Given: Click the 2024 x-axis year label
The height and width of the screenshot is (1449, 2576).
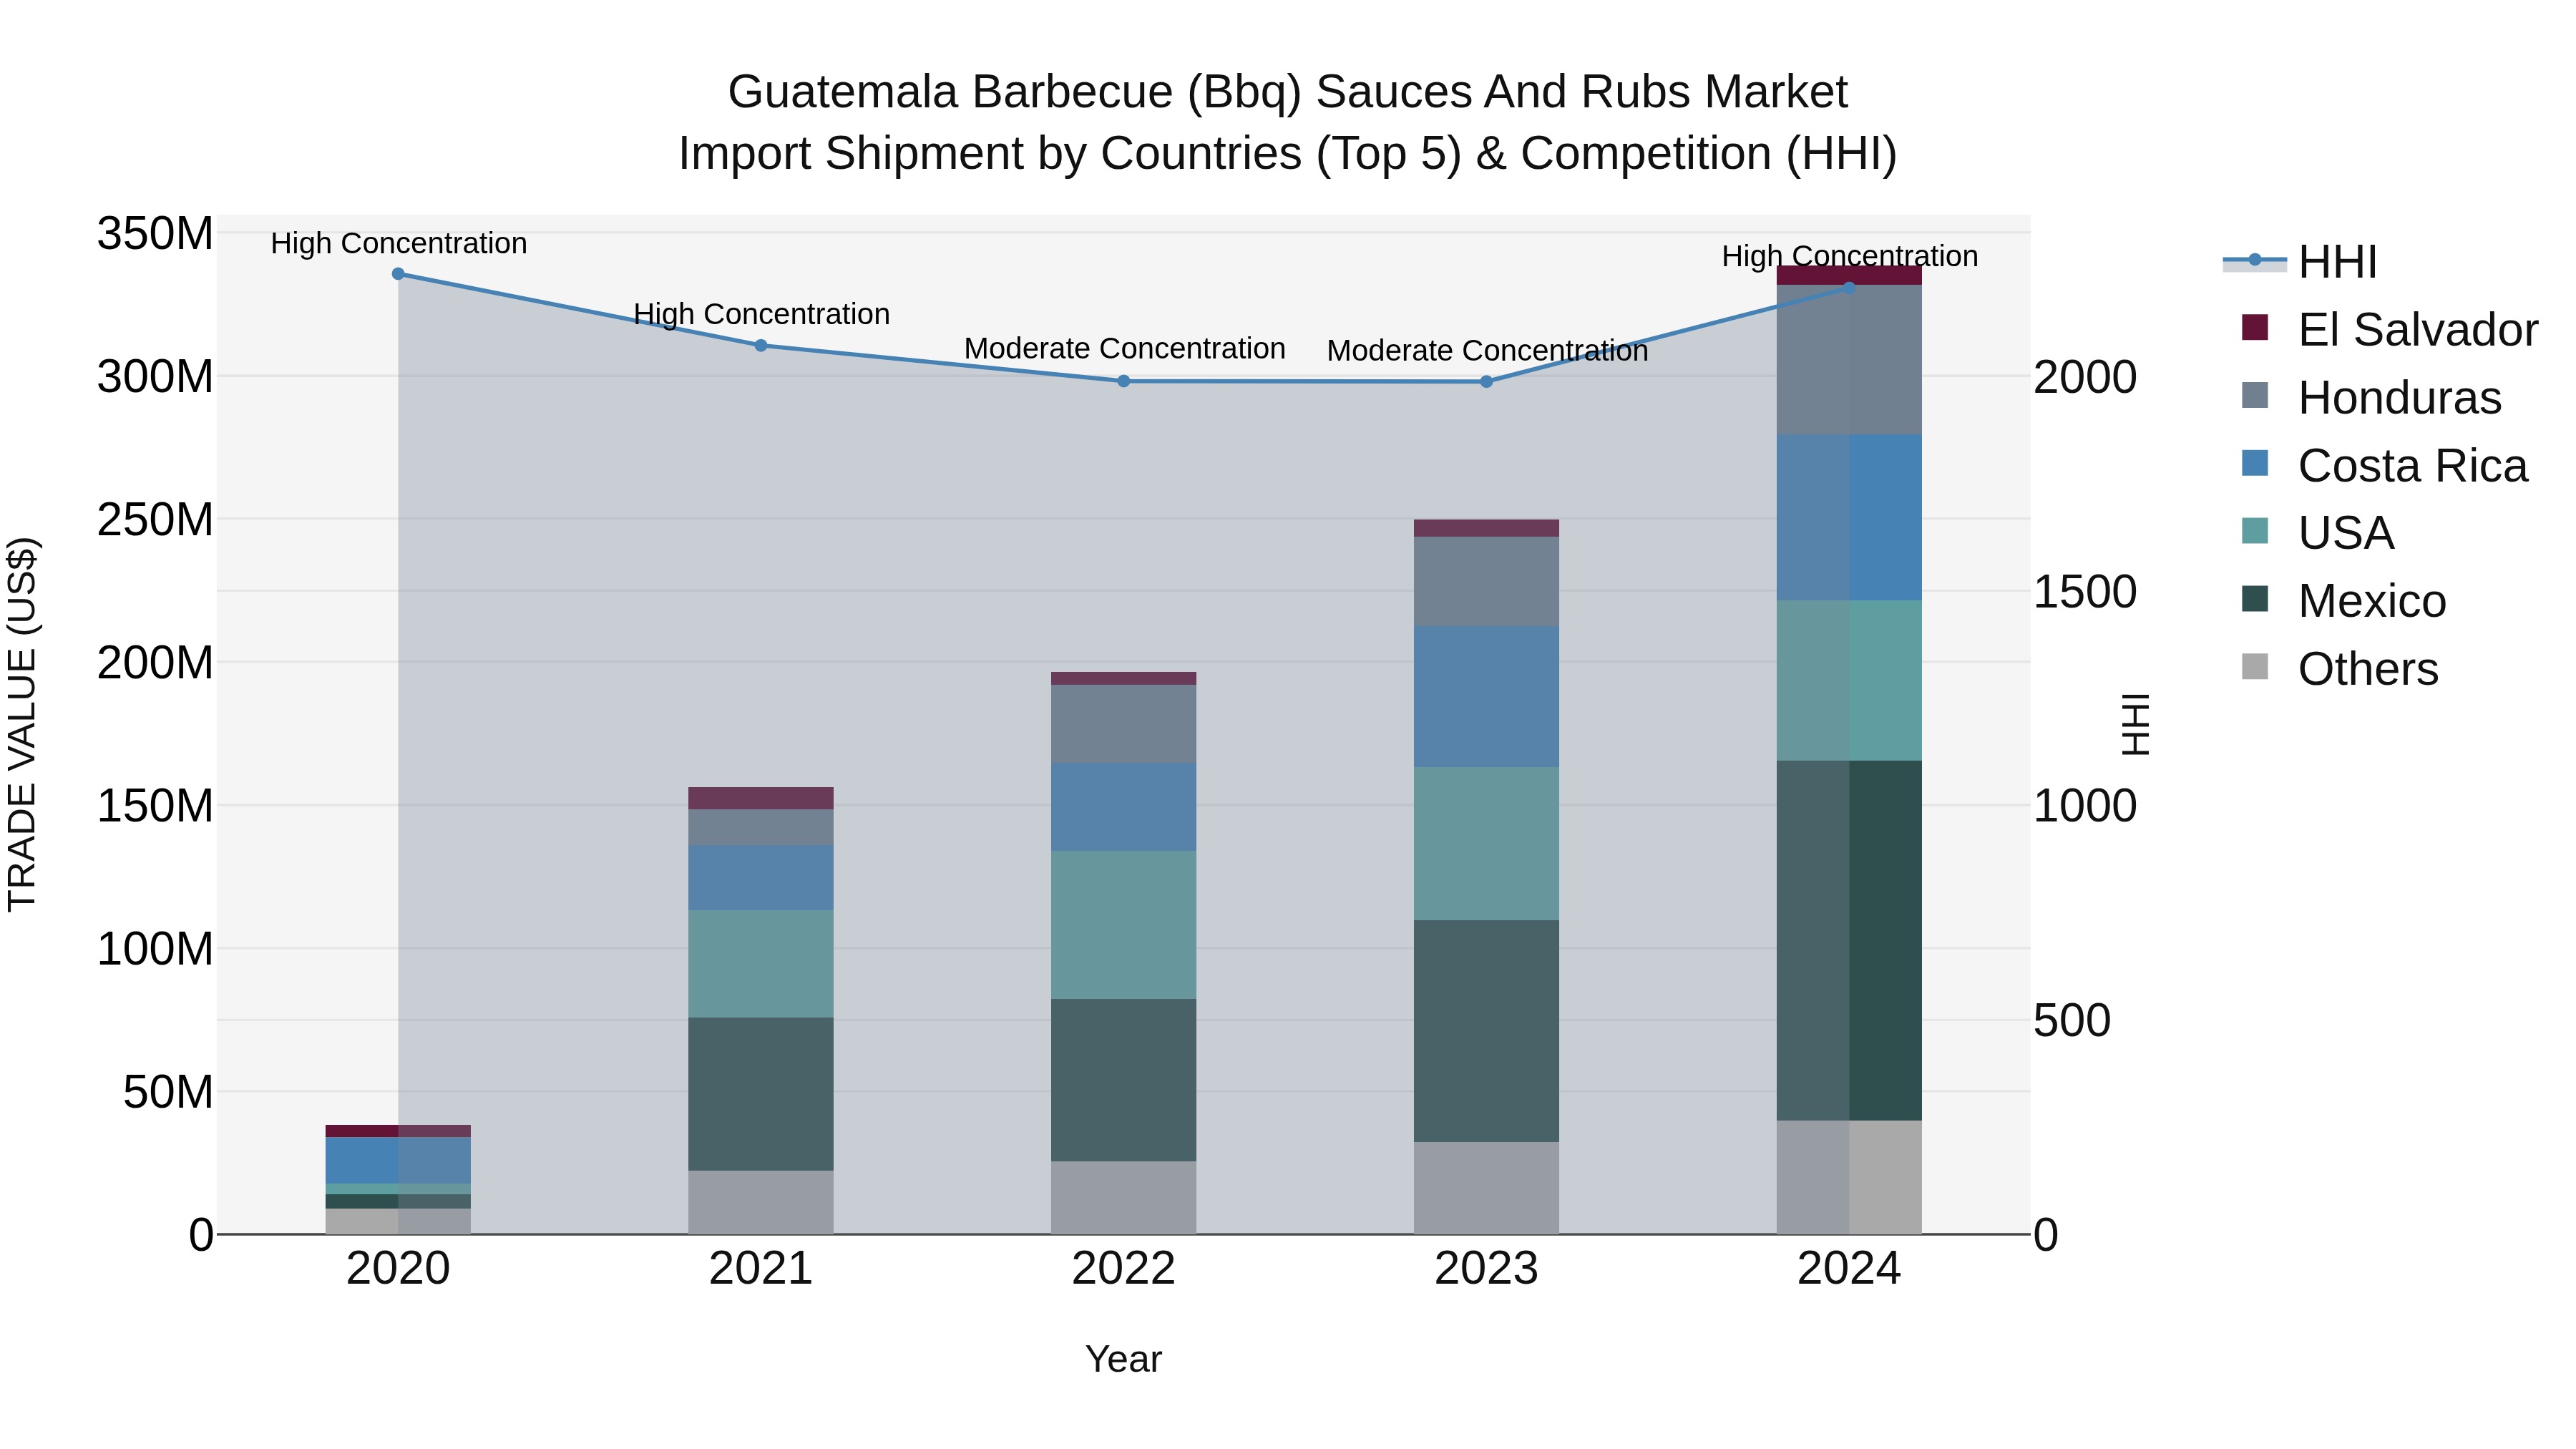Looking at the screenshot, I should coord(1849,1269).
